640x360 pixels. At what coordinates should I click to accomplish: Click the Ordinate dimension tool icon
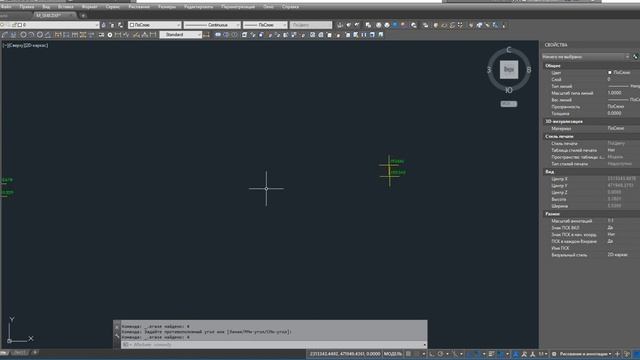tap(13, 35)
